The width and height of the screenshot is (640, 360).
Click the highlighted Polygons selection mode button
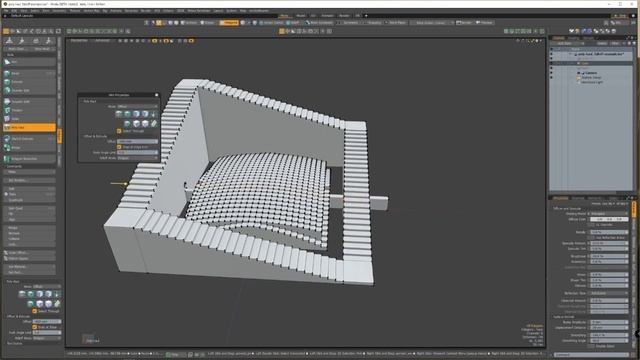coord(229,23)
